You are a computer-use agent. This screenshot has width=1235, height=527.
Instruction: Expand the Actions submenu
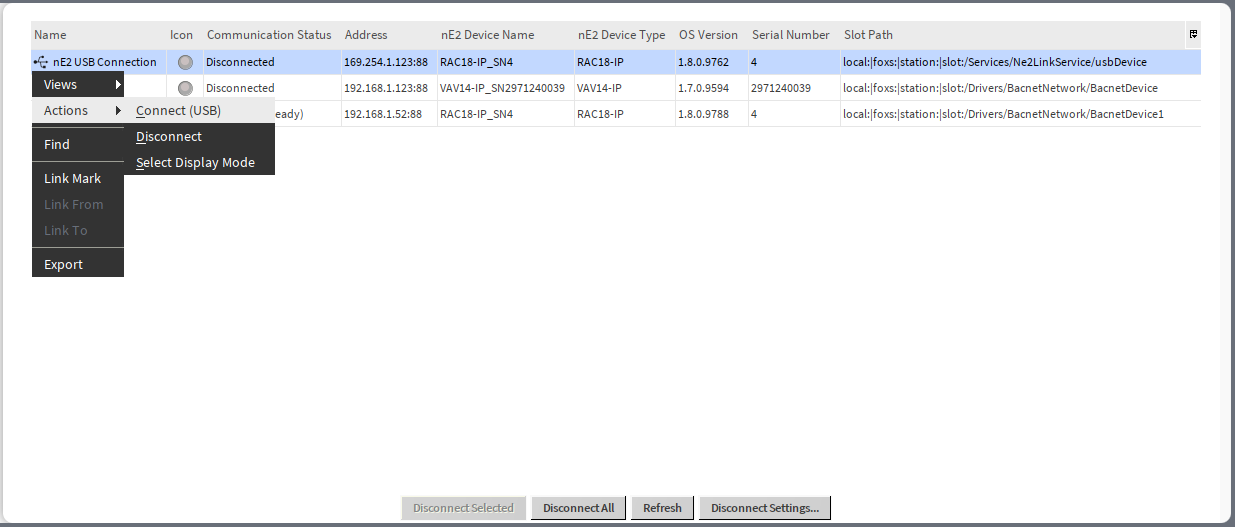point(78,111)
